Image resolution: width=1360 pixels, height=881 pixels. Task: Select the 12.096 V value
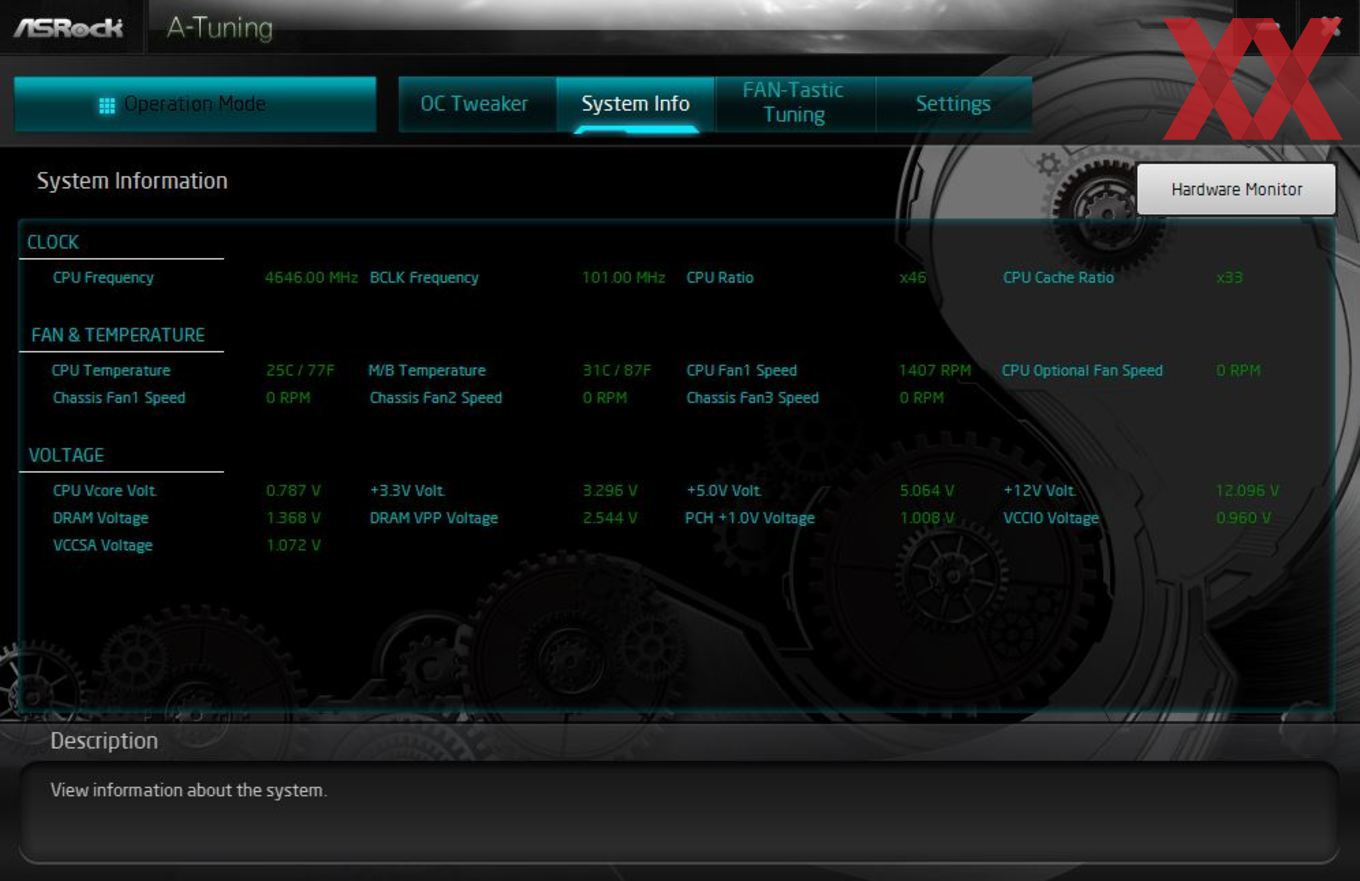click(x=1247, y=490)
